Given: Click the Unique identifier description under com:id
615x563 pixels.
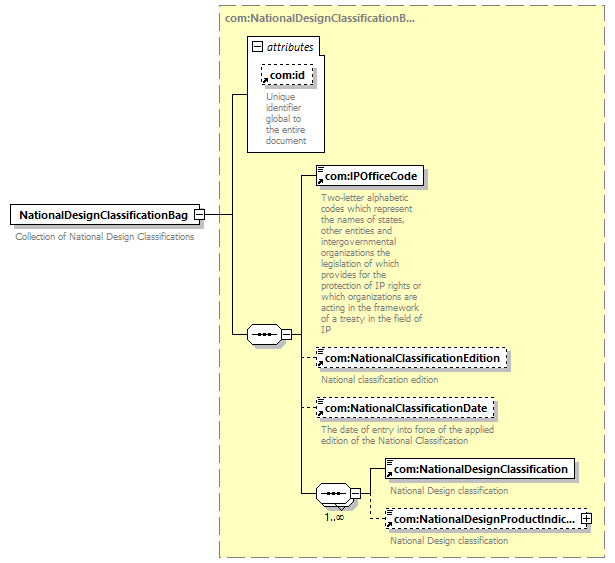Looking at the screenshot, I should click(x=287, y=119).
